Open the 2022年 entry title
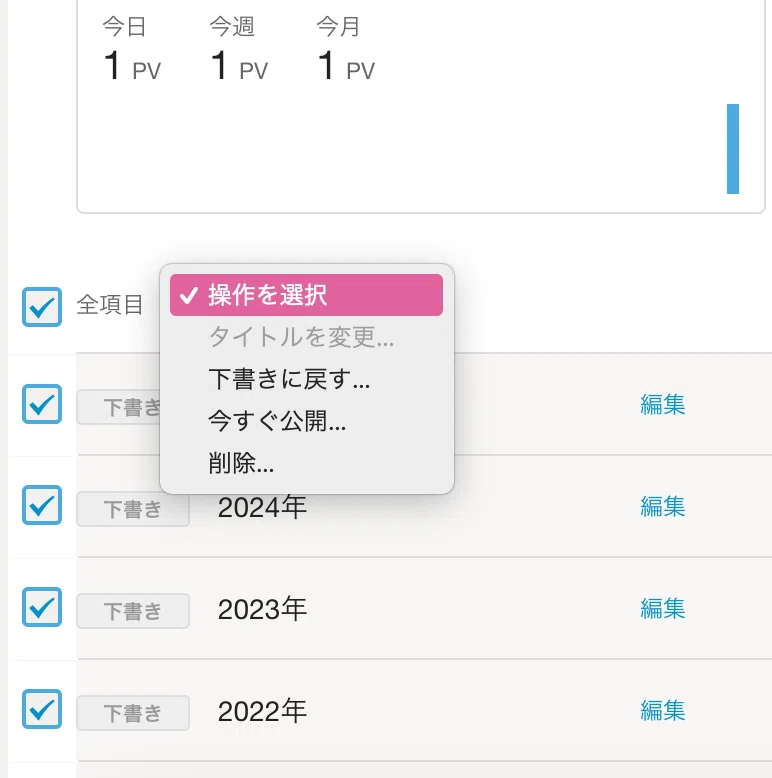 (x=262, y=712)
